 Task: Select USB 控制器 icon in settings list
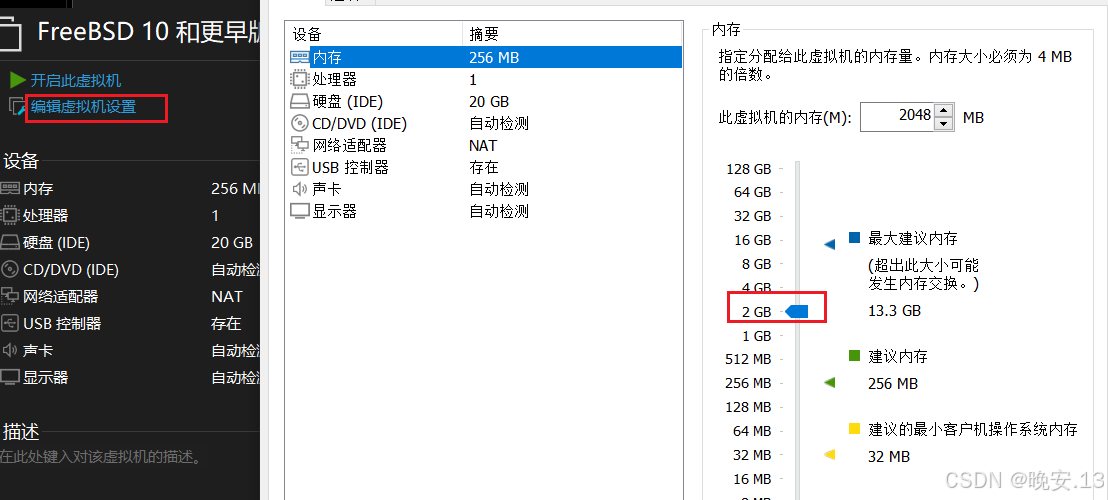(300, 167)
